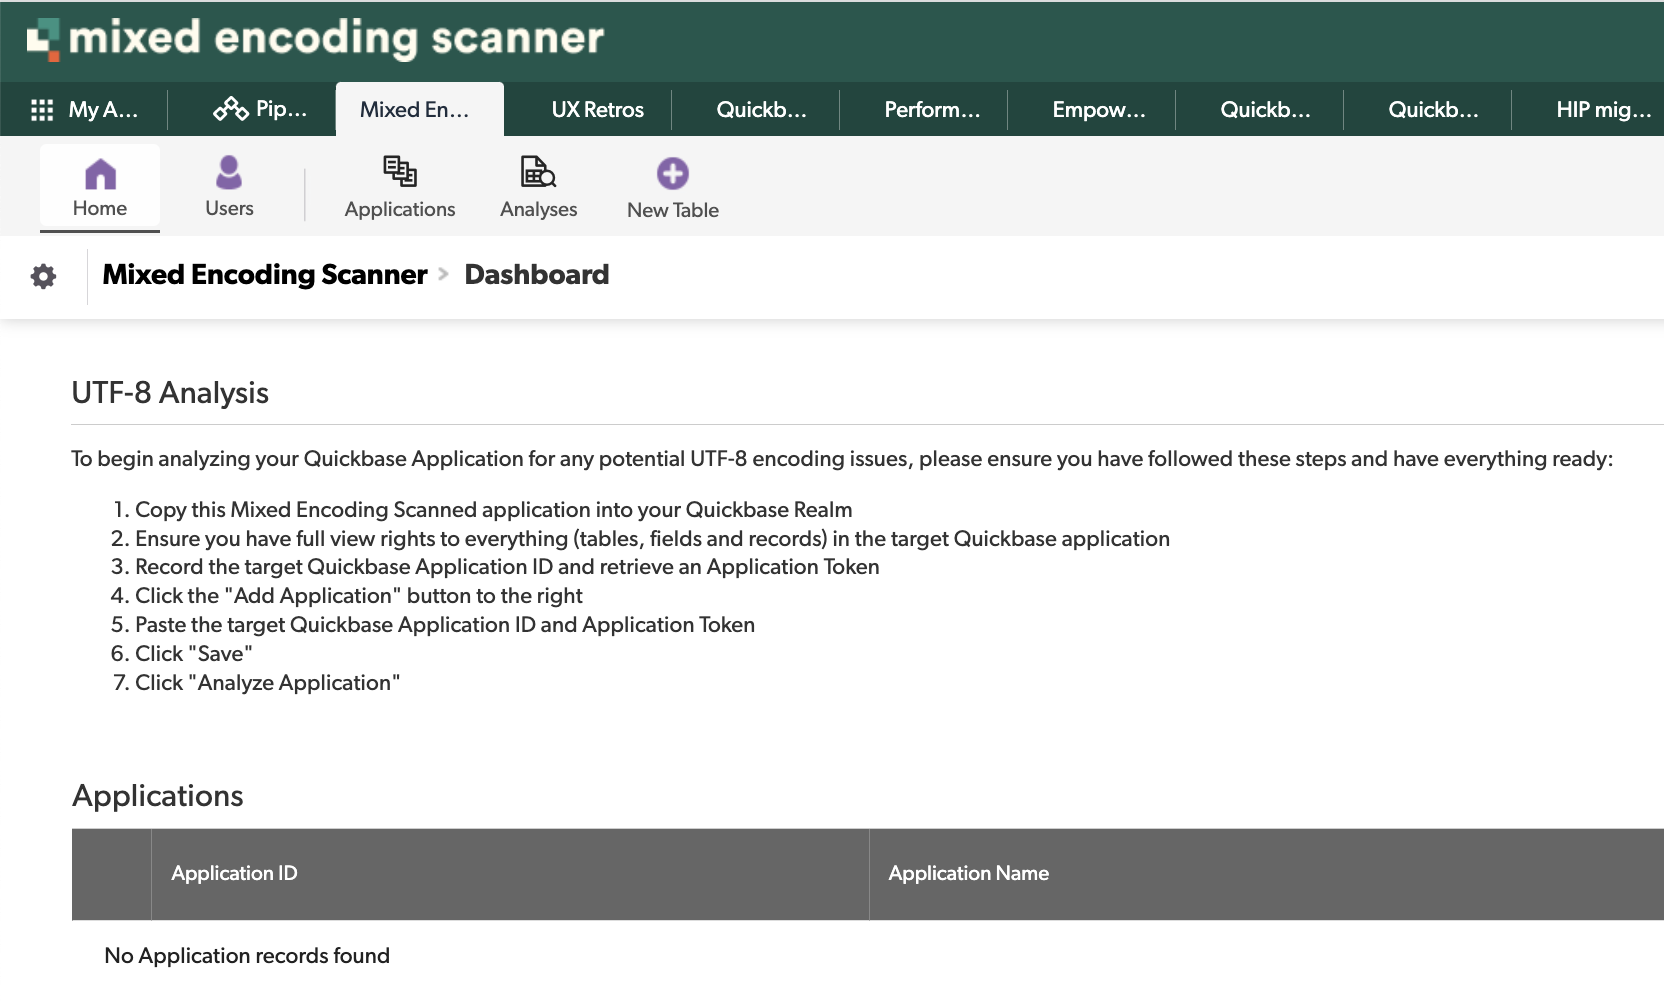Open Users via the purple person icon
The image size is (1664, 1002).
pyautogui.click(x=229, y=172)
